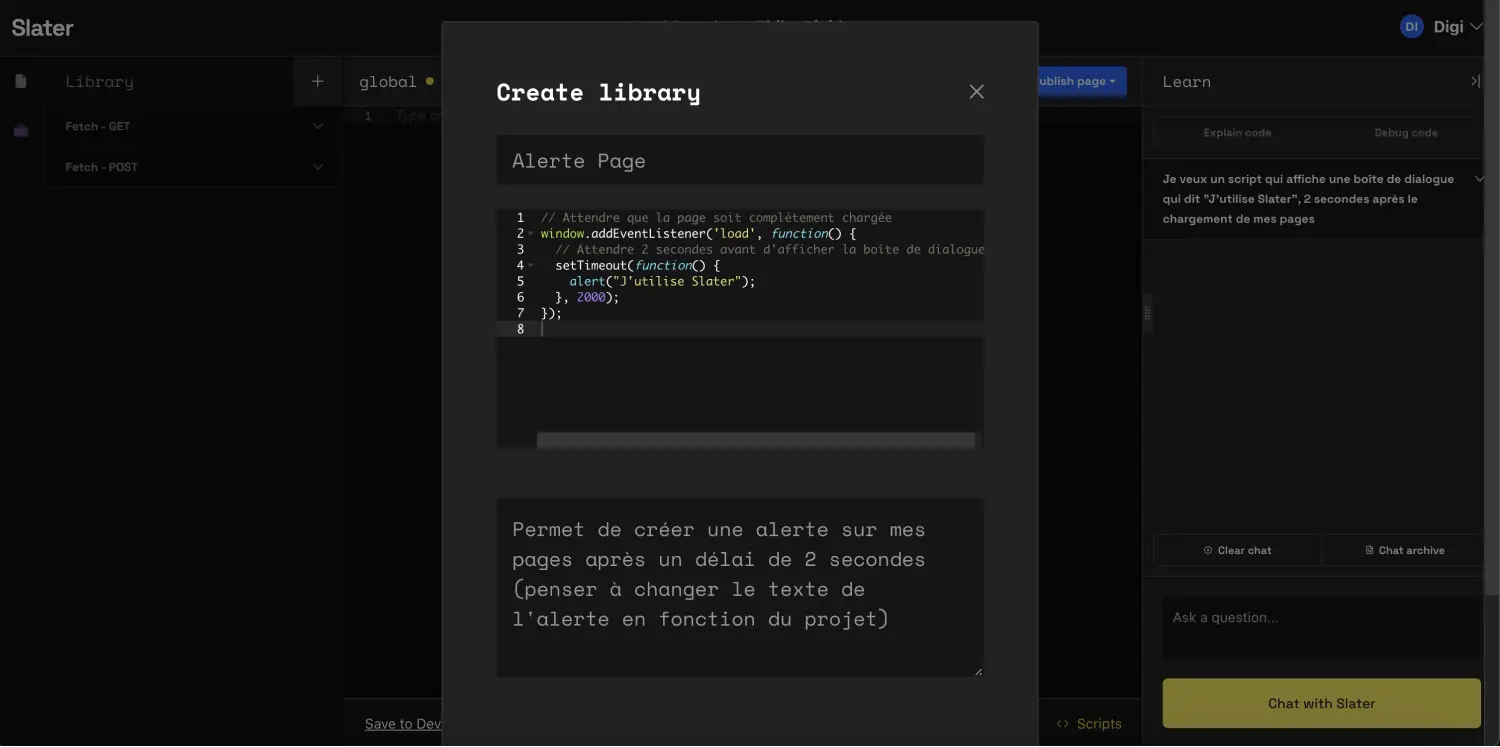This screenshot has height=747, width=1500.
Task: Click the DI avatar in the top bar
Action: pyautogui.click(x=1410, y=25)
